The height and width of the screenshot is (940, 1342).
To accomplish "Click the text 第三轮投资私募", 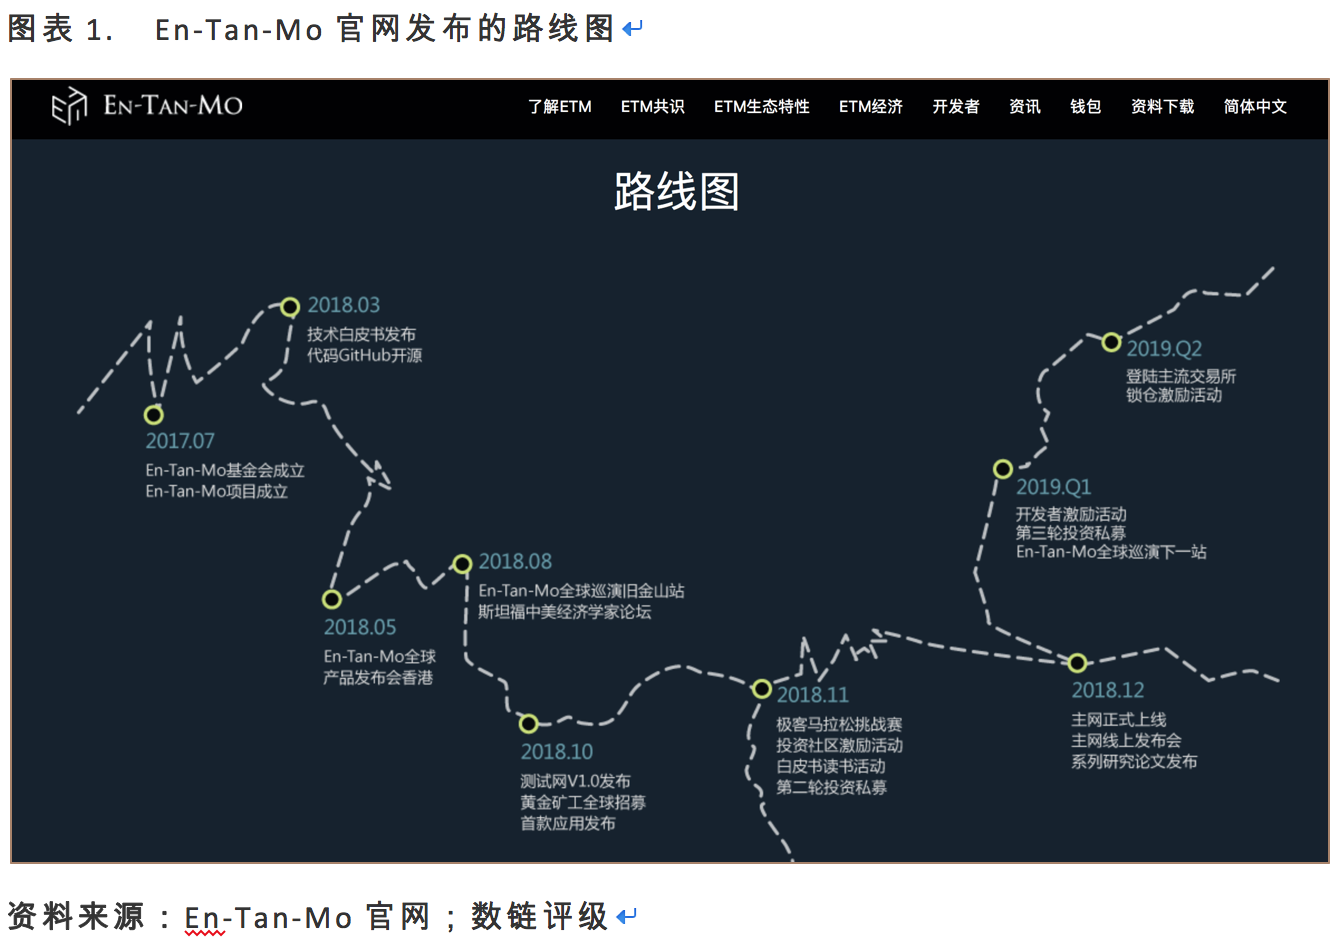I will pos(1071,533).
